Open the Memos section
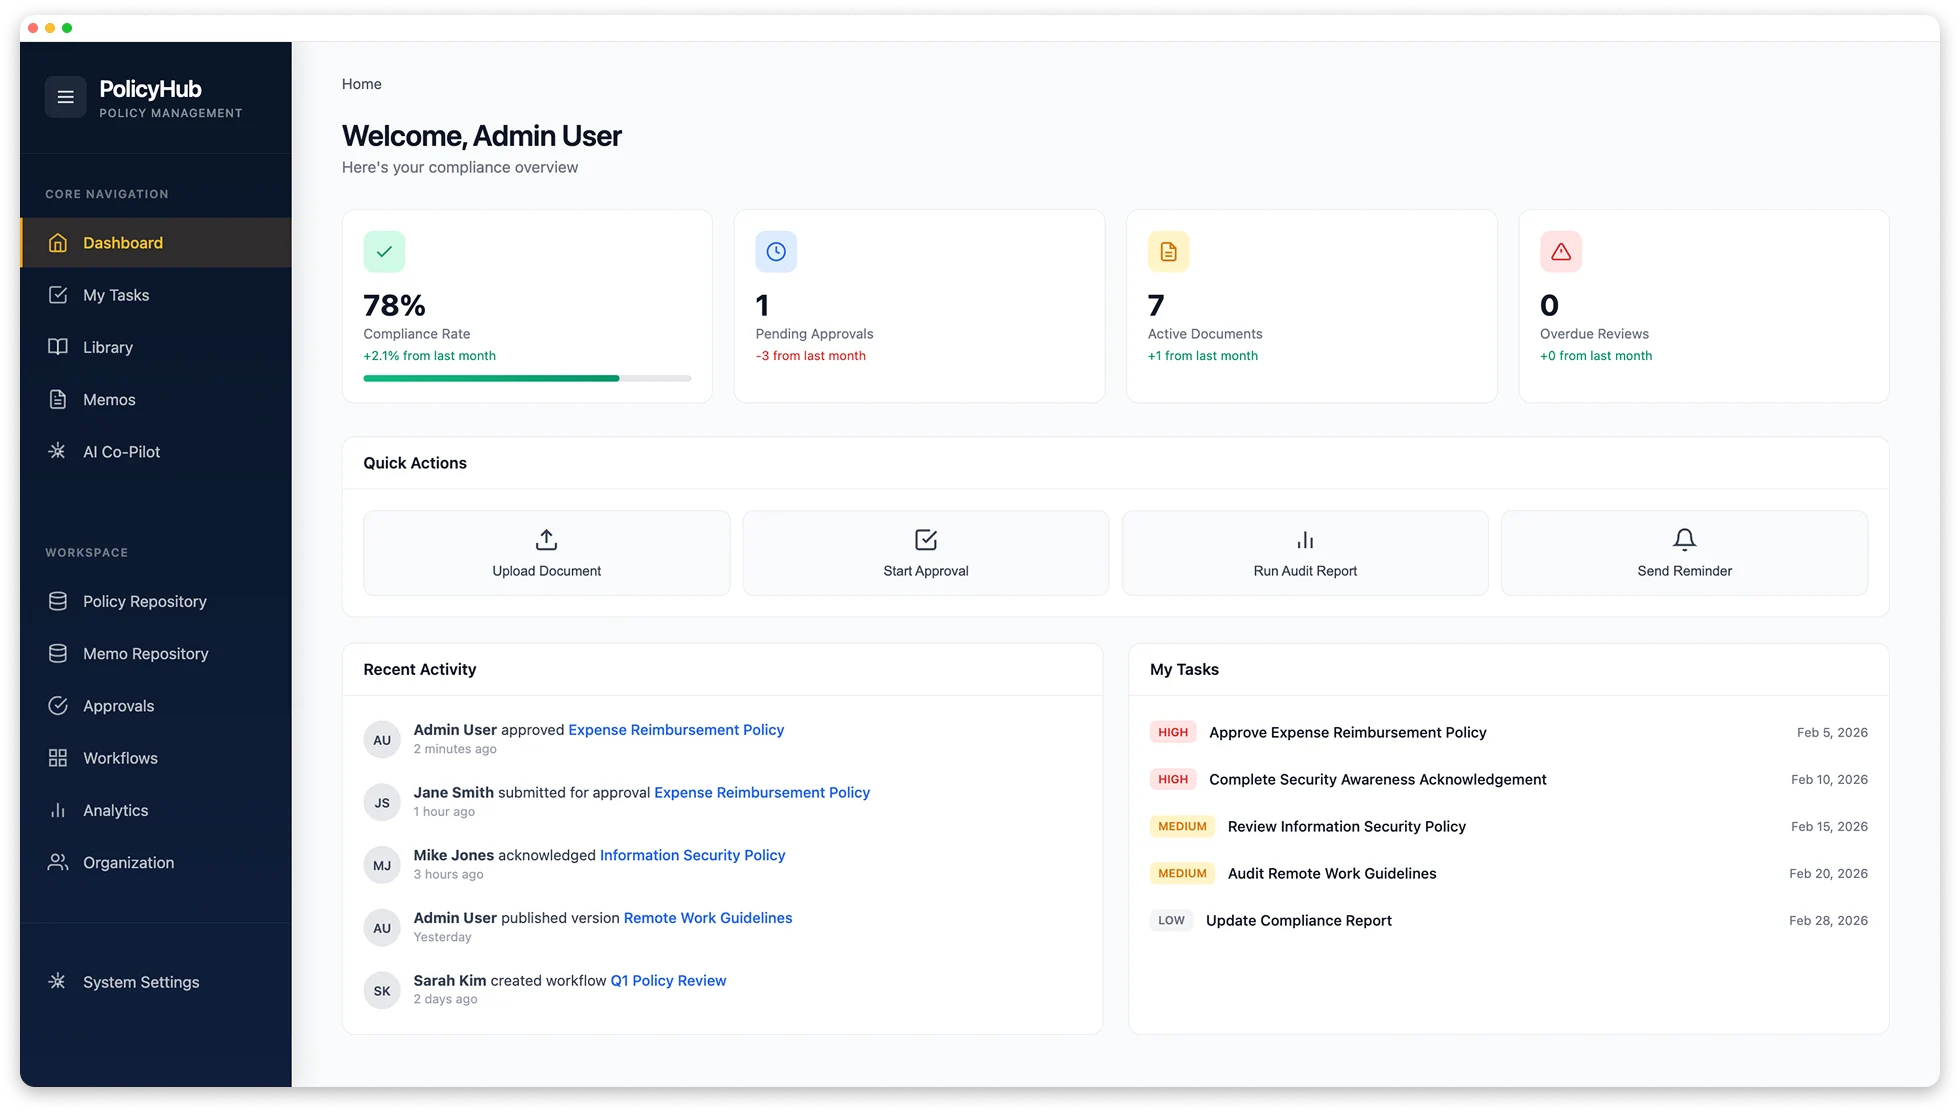The height and width of the screenshot is (1112, 1960). pyautogui.click(x=110, y=399)
